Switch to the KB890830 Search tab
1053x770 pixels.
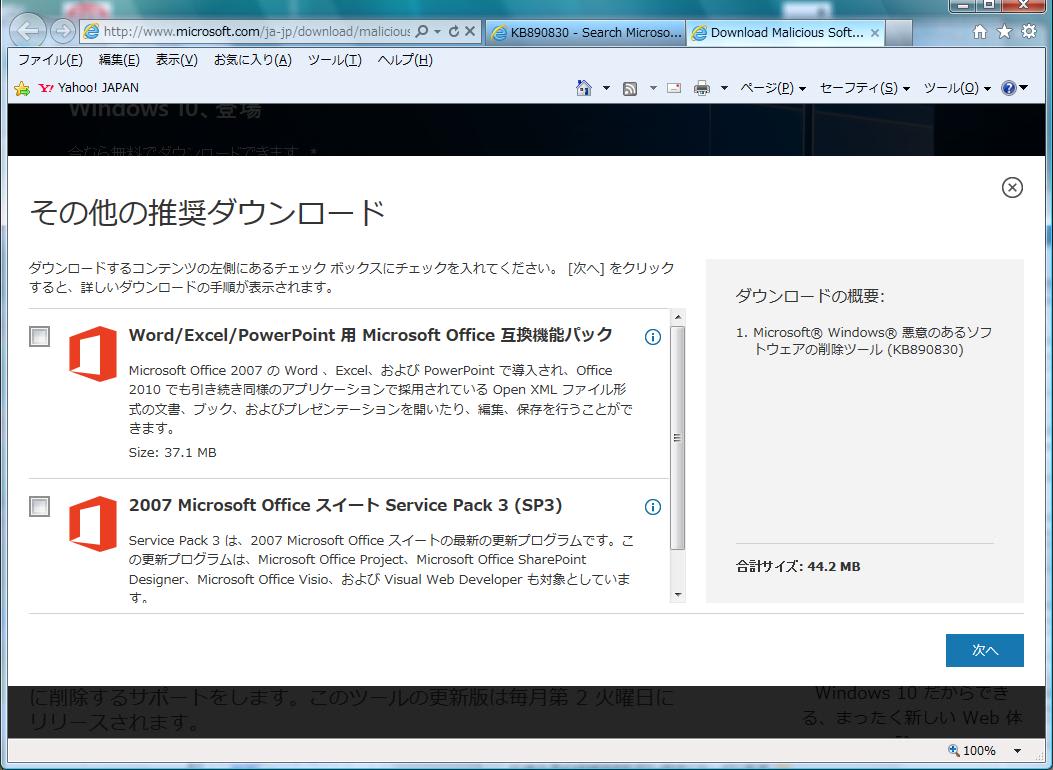585,32
